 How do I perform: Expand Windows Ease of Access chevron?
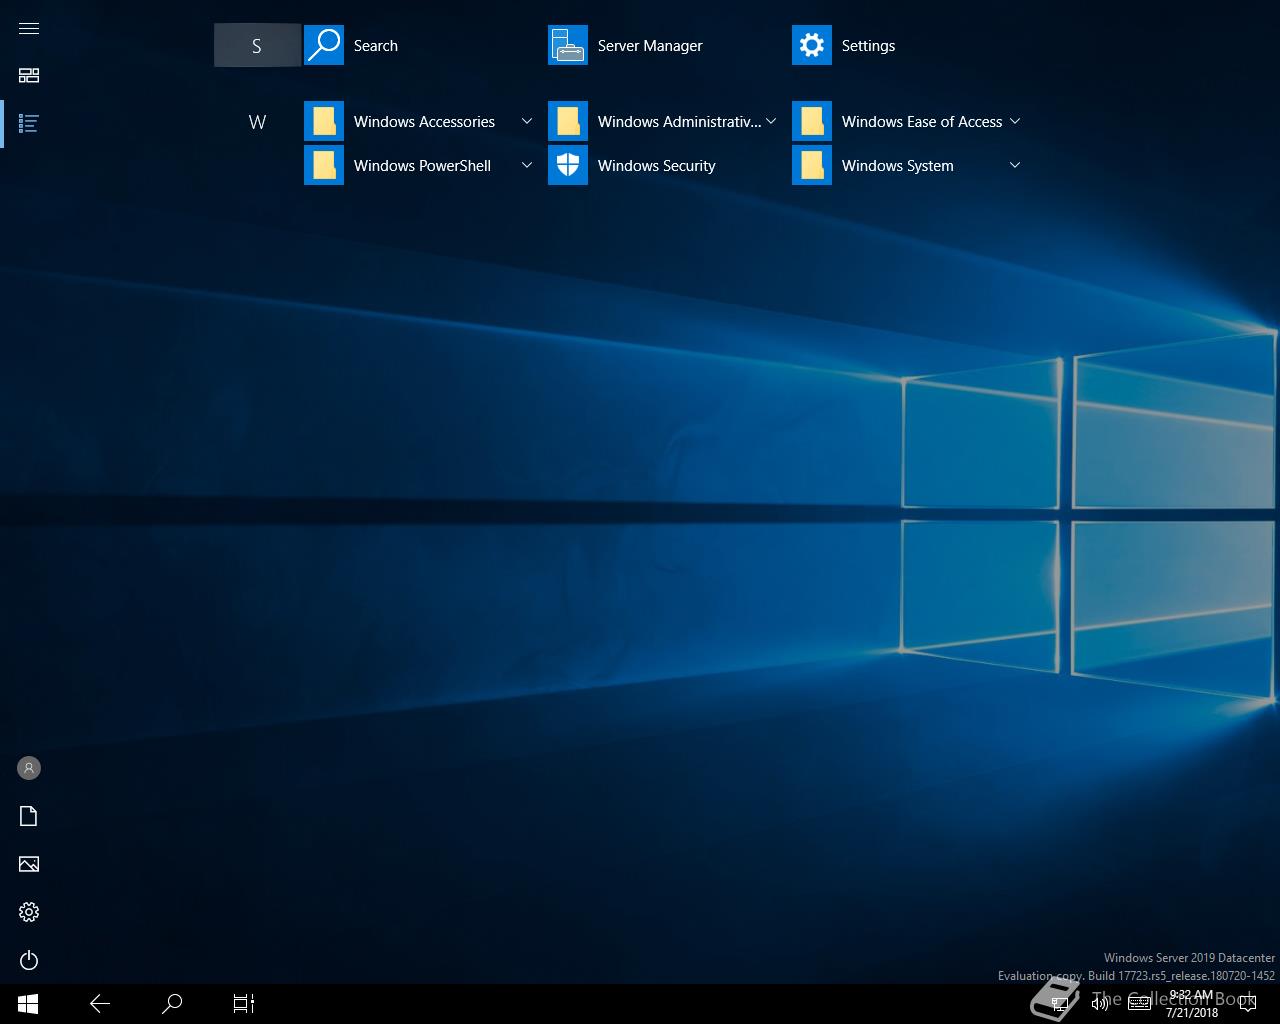(1015, 121)
